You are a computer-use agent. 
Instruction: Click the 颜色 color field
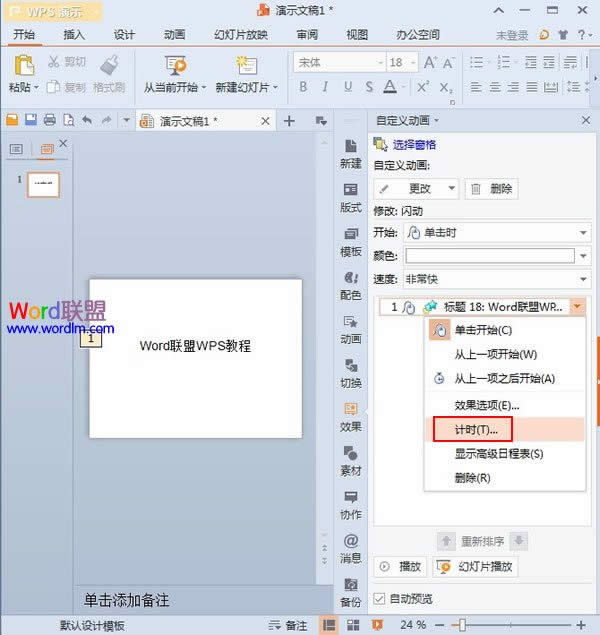(x=489, y=256)
